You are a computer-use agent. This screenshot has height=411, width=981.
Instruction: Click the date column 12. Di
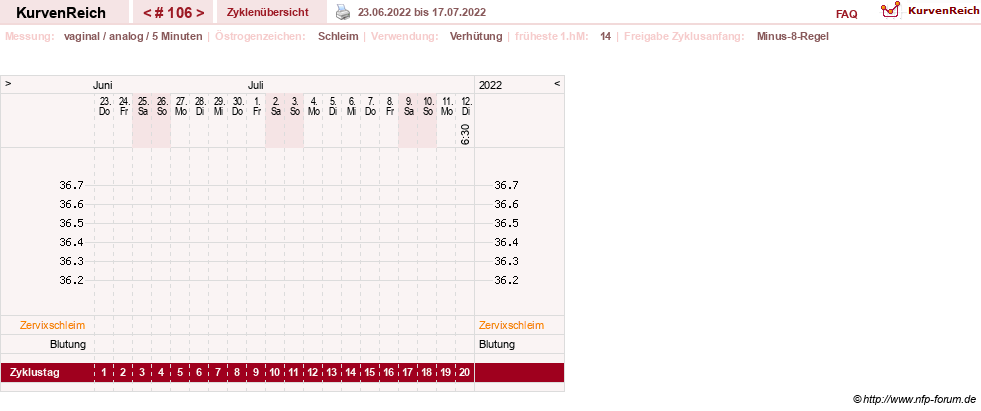click(465, 106)
